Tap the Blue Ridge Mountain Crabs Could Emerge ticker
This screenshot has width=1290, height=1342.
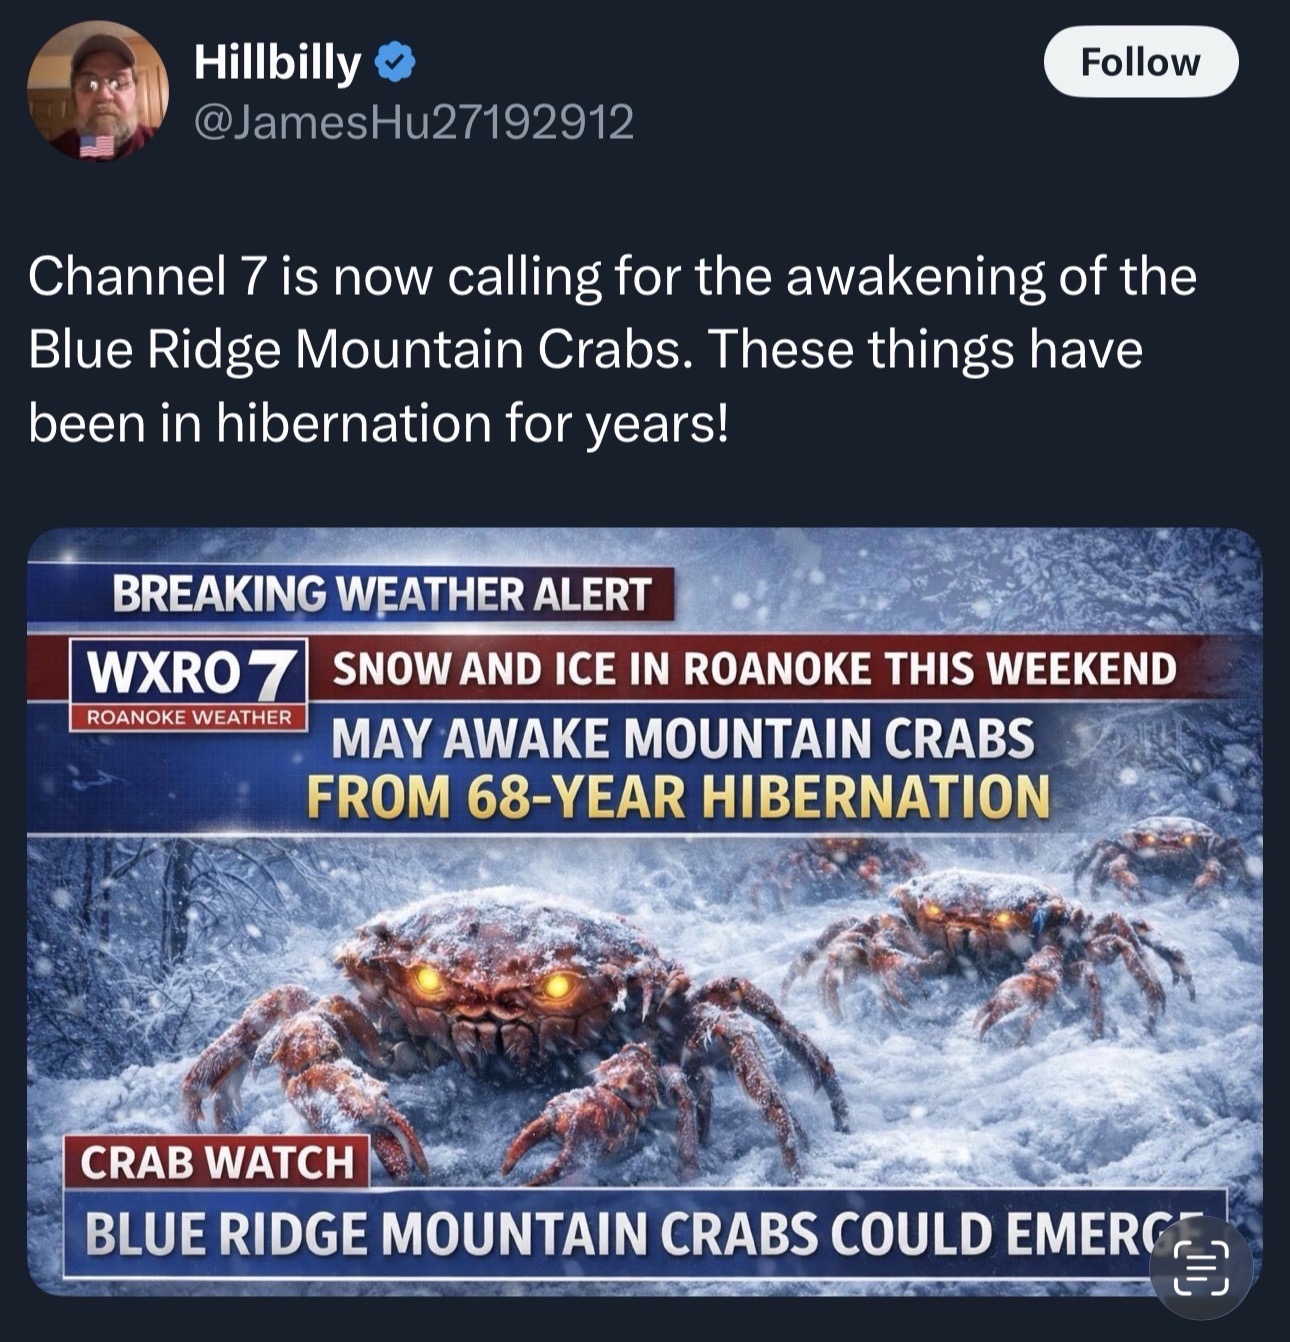pyautogui.click(x=645, y=1233)
